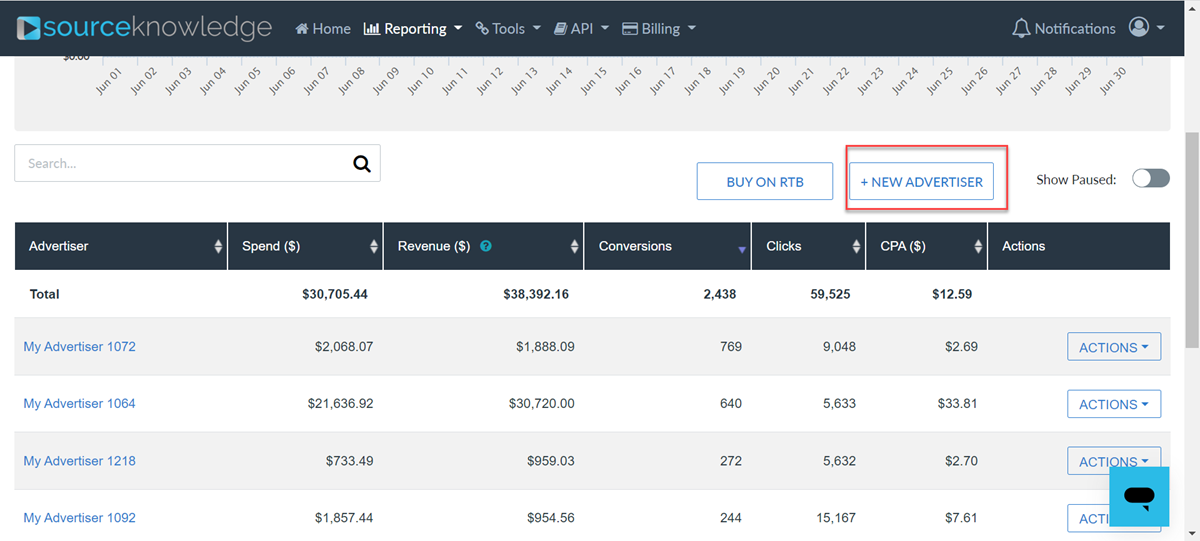This screenshot has height=541, width=1200.
Task: Sort by the Advertiser column arrows
Action: (218, 246)
